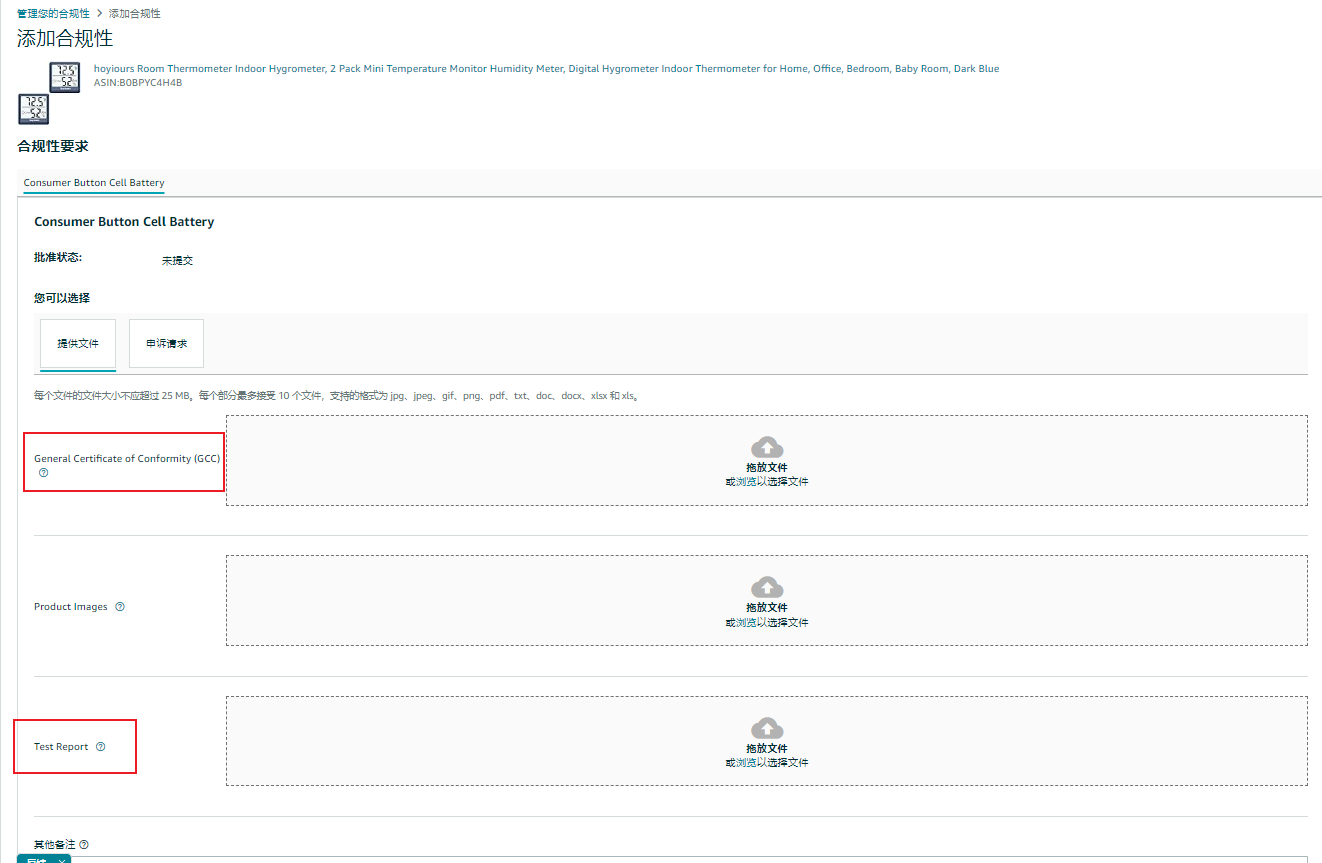The width and height of the screenshot is (1322, 863).
Task: Click the cloud upload icon for Test Report
Action: pos(766,728)
